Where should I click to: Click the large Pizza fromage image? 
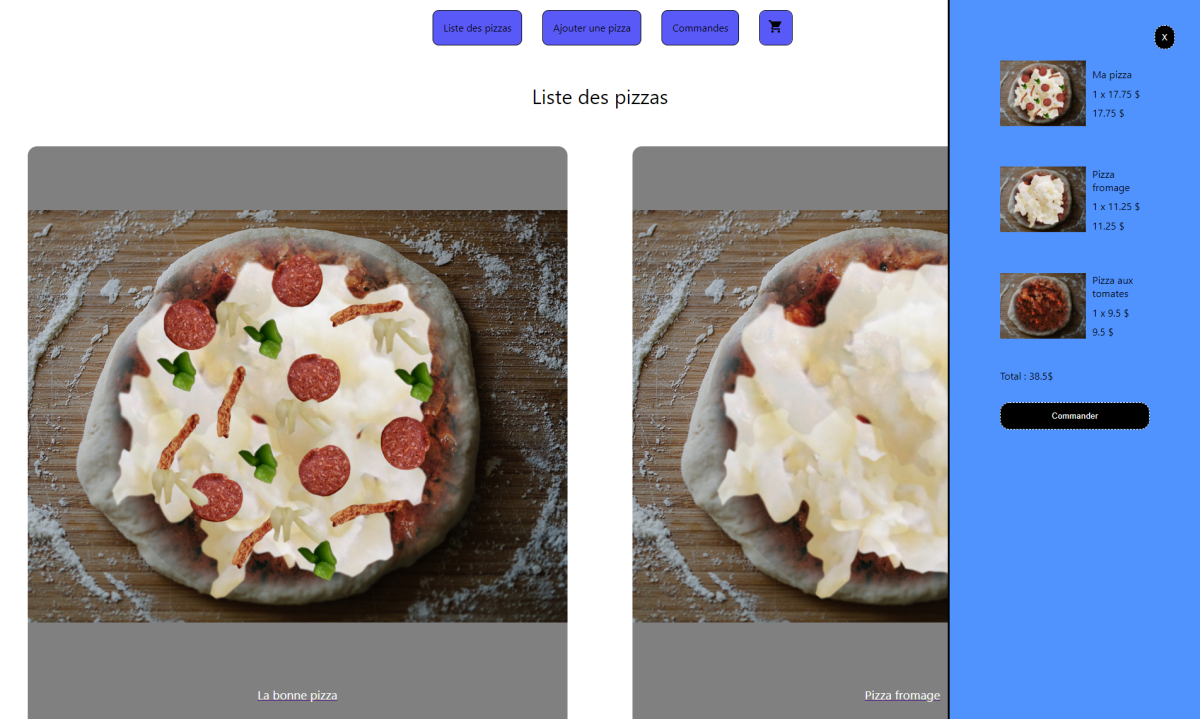pos(790,416)
